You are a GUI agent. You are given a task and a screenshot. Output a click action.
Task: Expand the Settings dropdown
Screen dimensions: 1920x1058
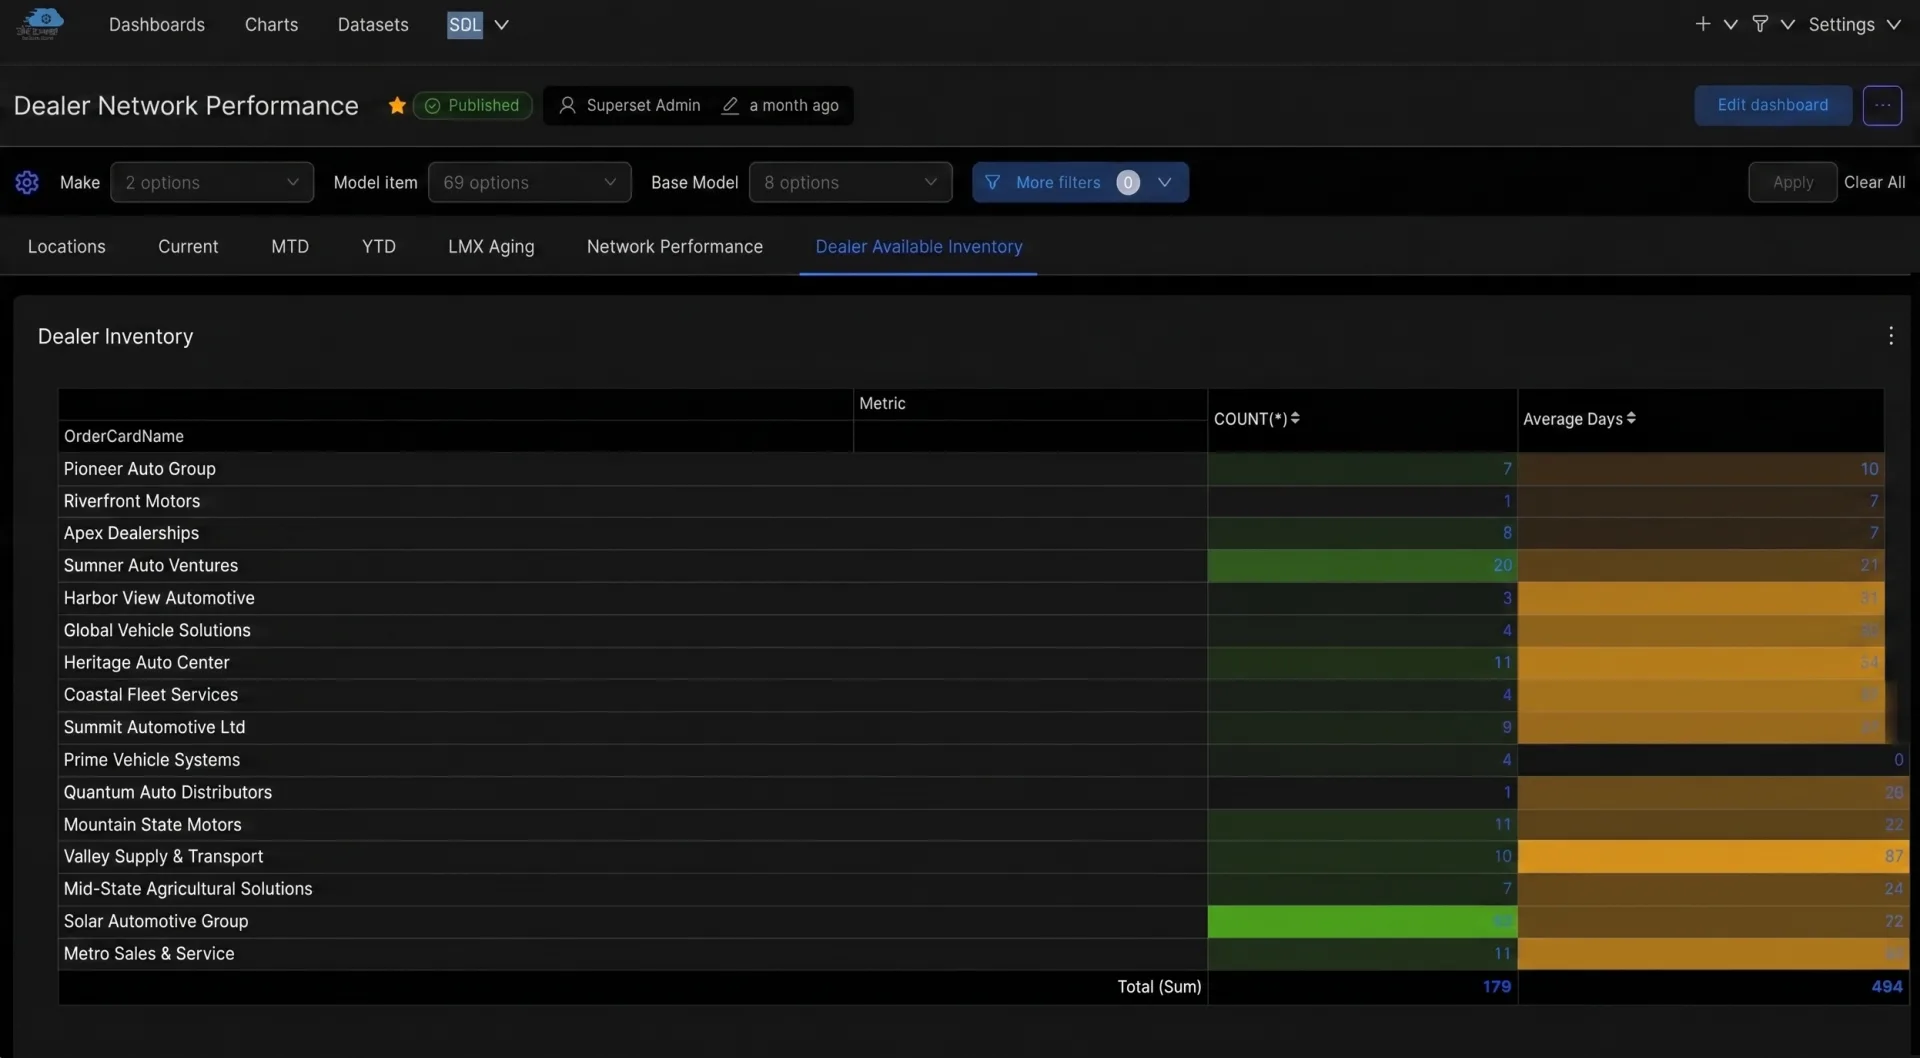pos(1893,25)
